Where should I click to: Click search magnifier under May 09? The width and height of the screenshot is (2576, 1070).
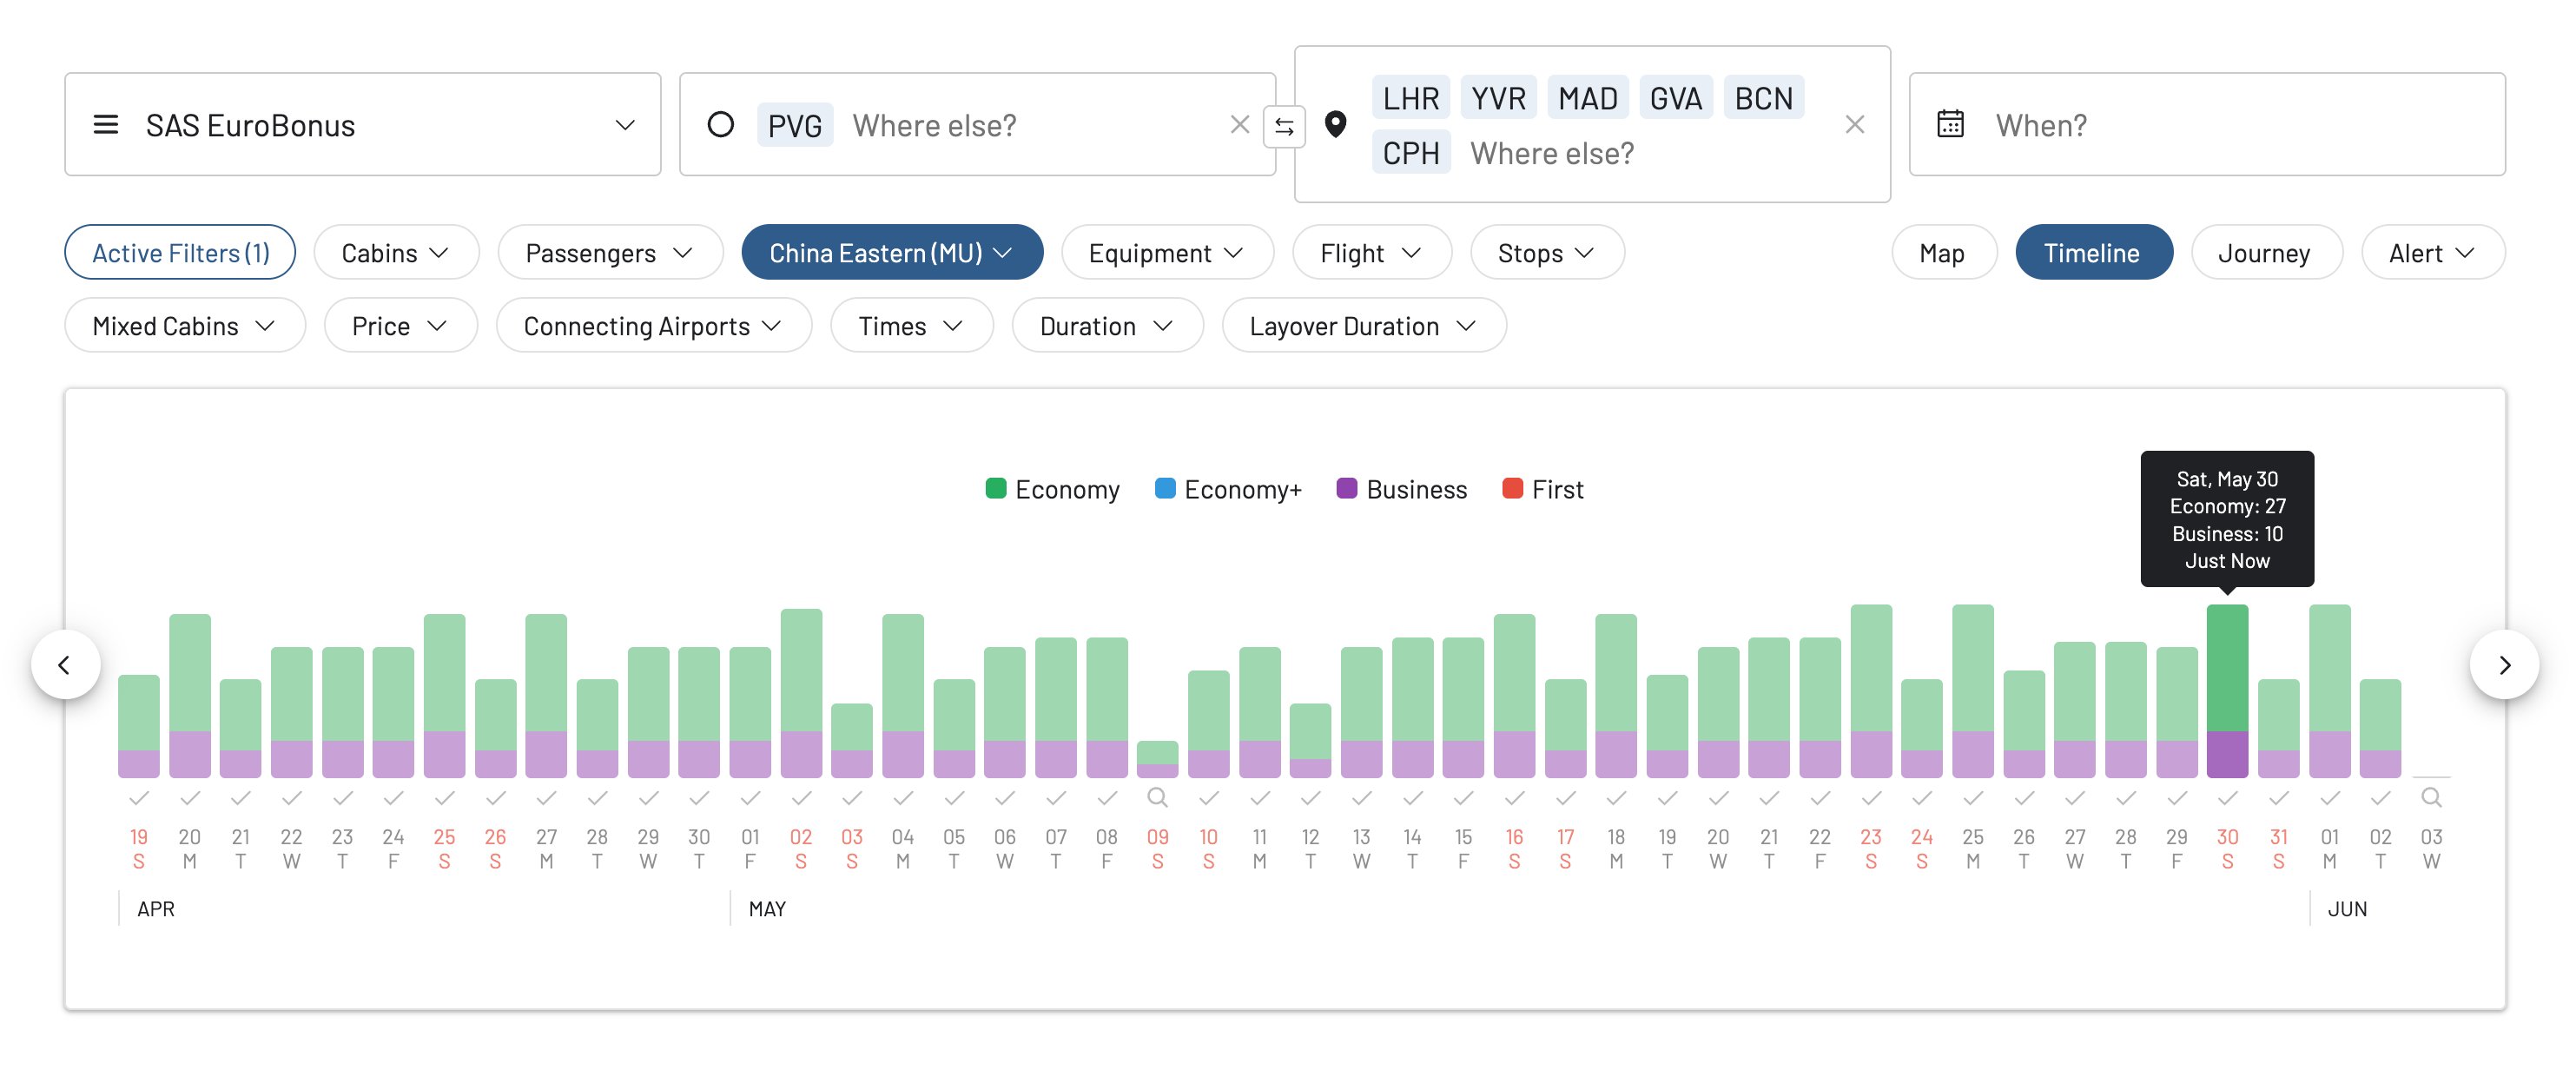[1157, 797]
